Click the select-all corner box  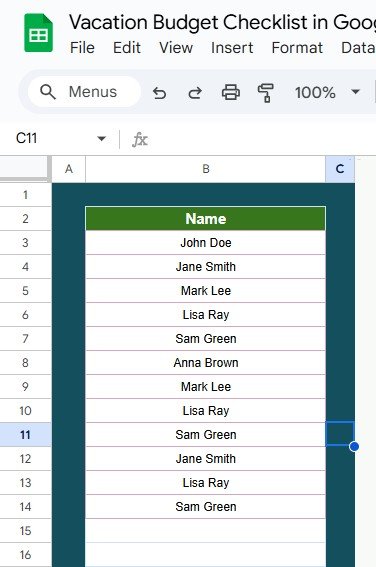point(25,168)
